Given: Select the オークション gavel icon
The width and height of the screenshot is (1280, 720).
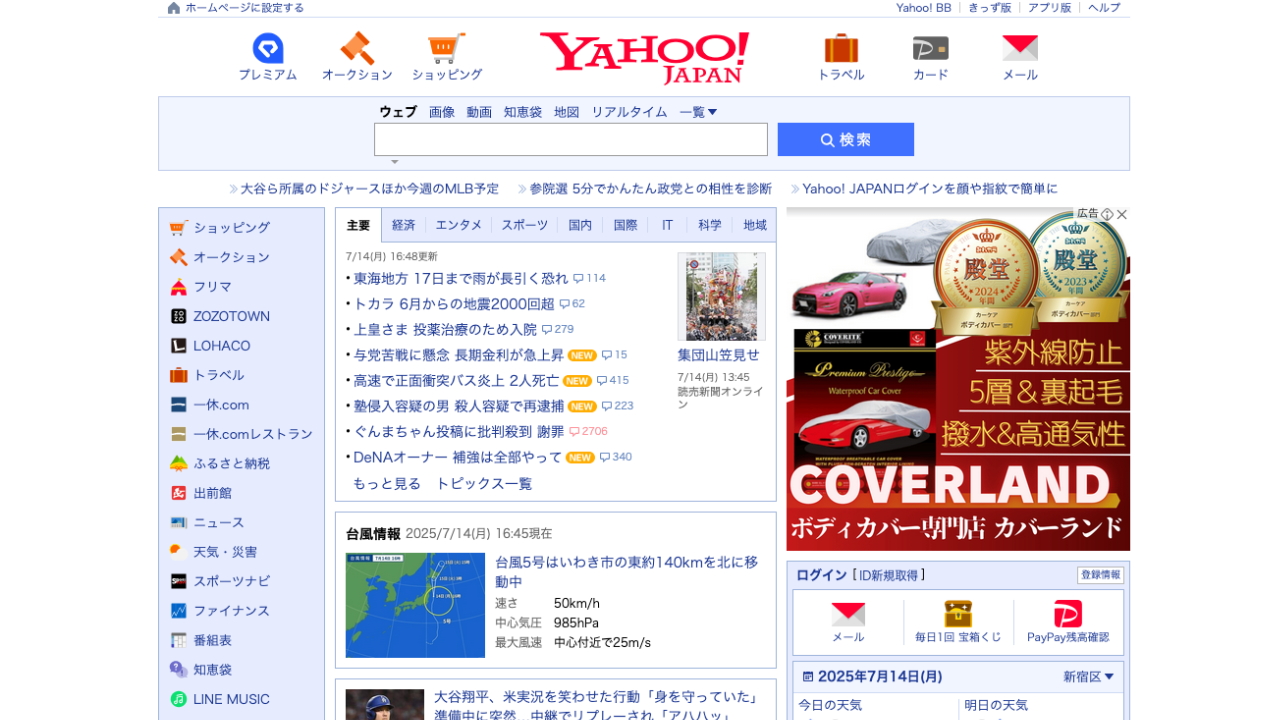Looking at the screenshot, I should pos(357,55).
